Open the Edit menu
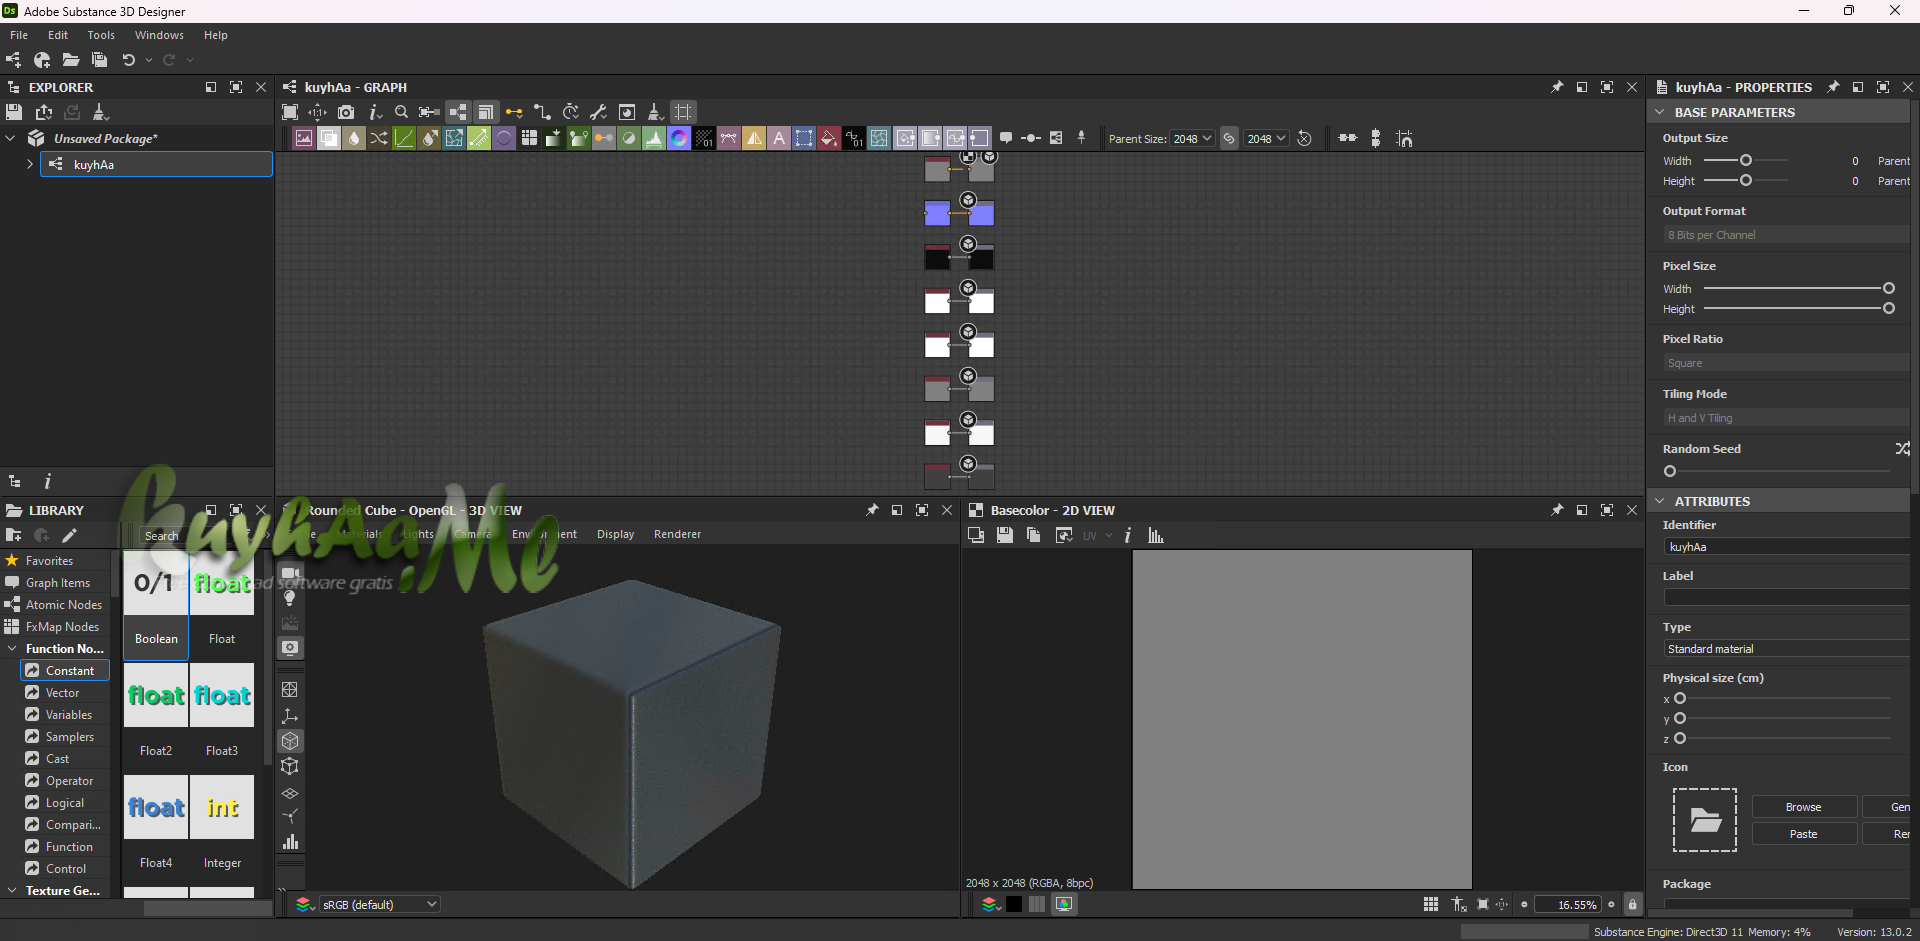1920x941 pixels. tap(58, 35)
